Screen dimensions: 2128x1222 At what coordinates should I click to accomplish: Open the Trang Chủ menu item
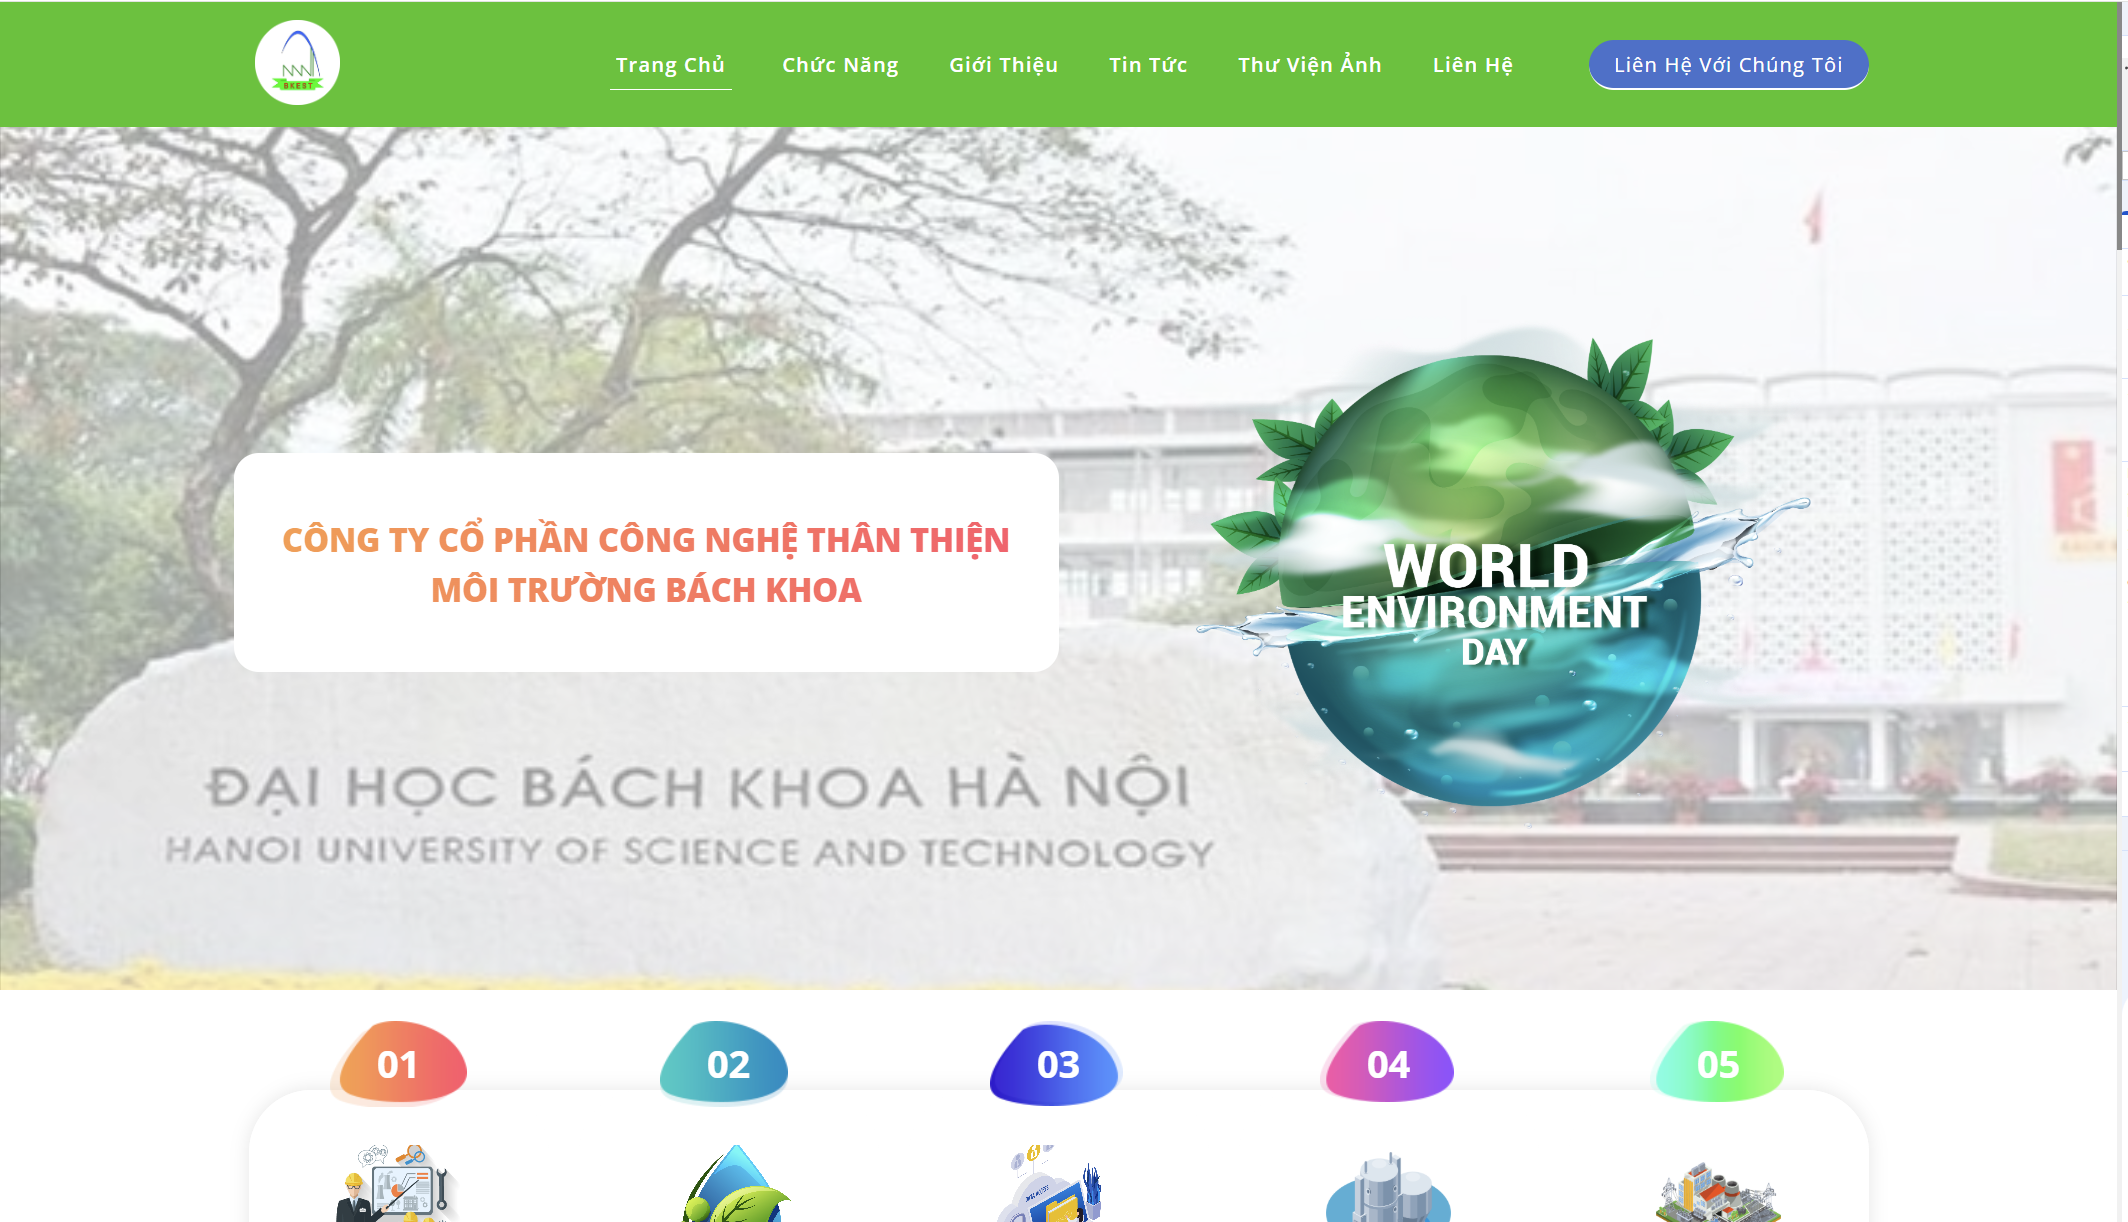tap(670, 65)
